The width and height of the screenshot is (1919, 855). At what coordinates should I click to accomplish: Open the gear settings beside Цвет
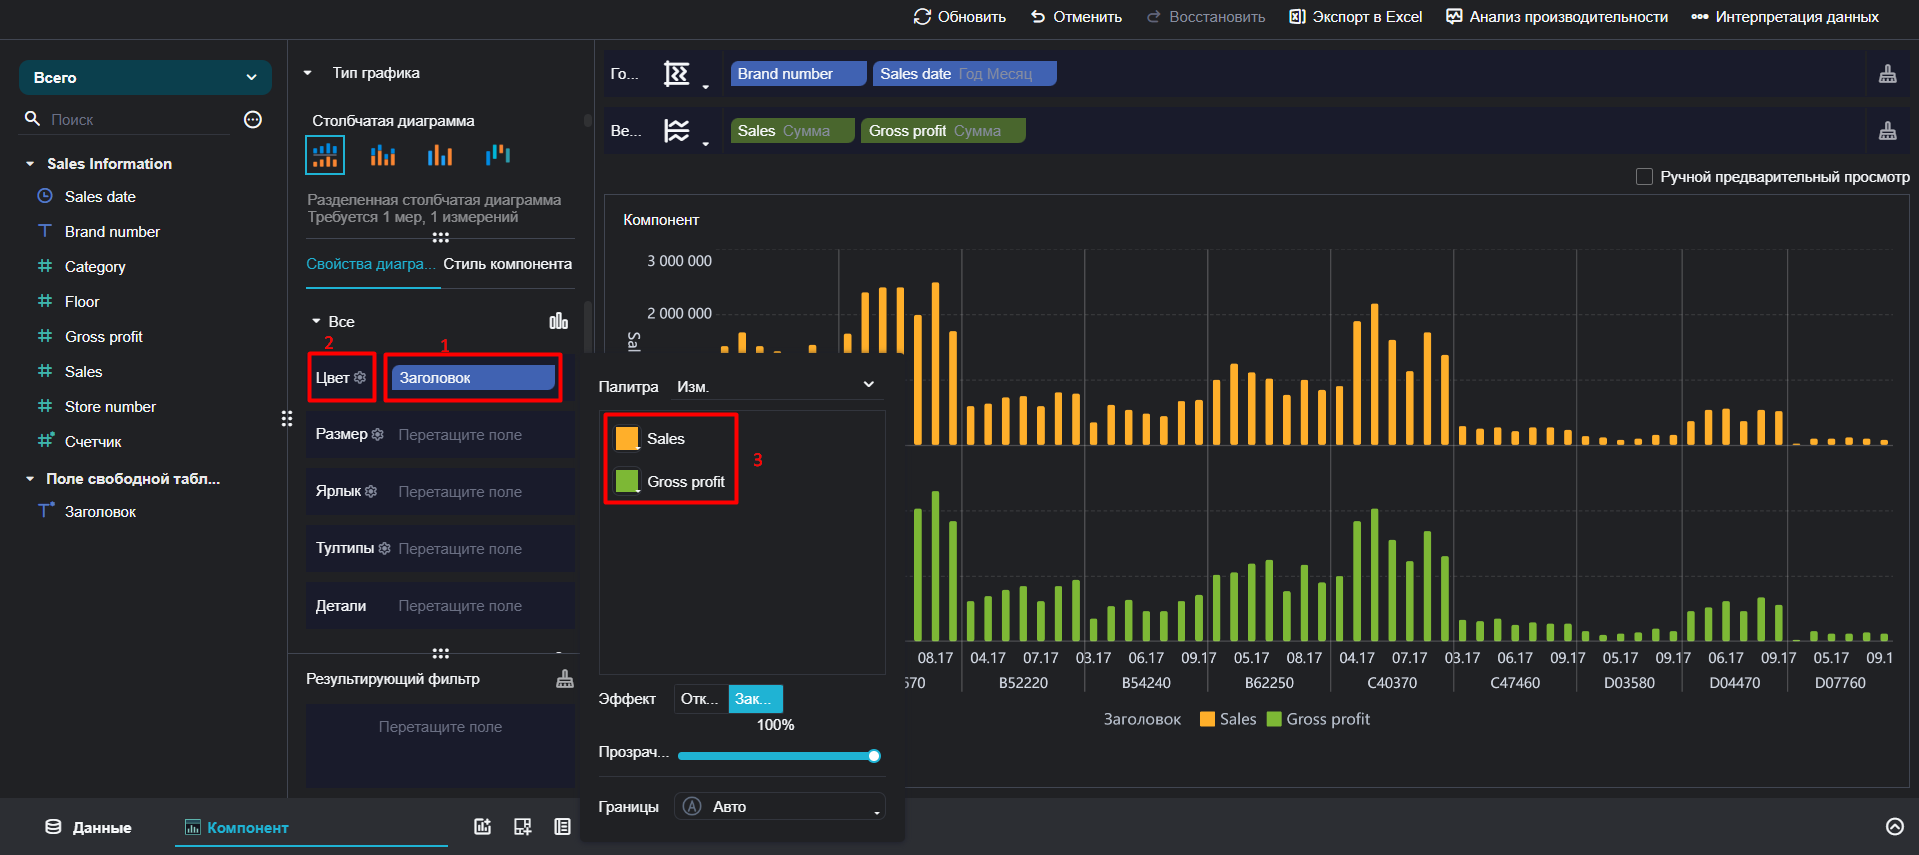360,378
